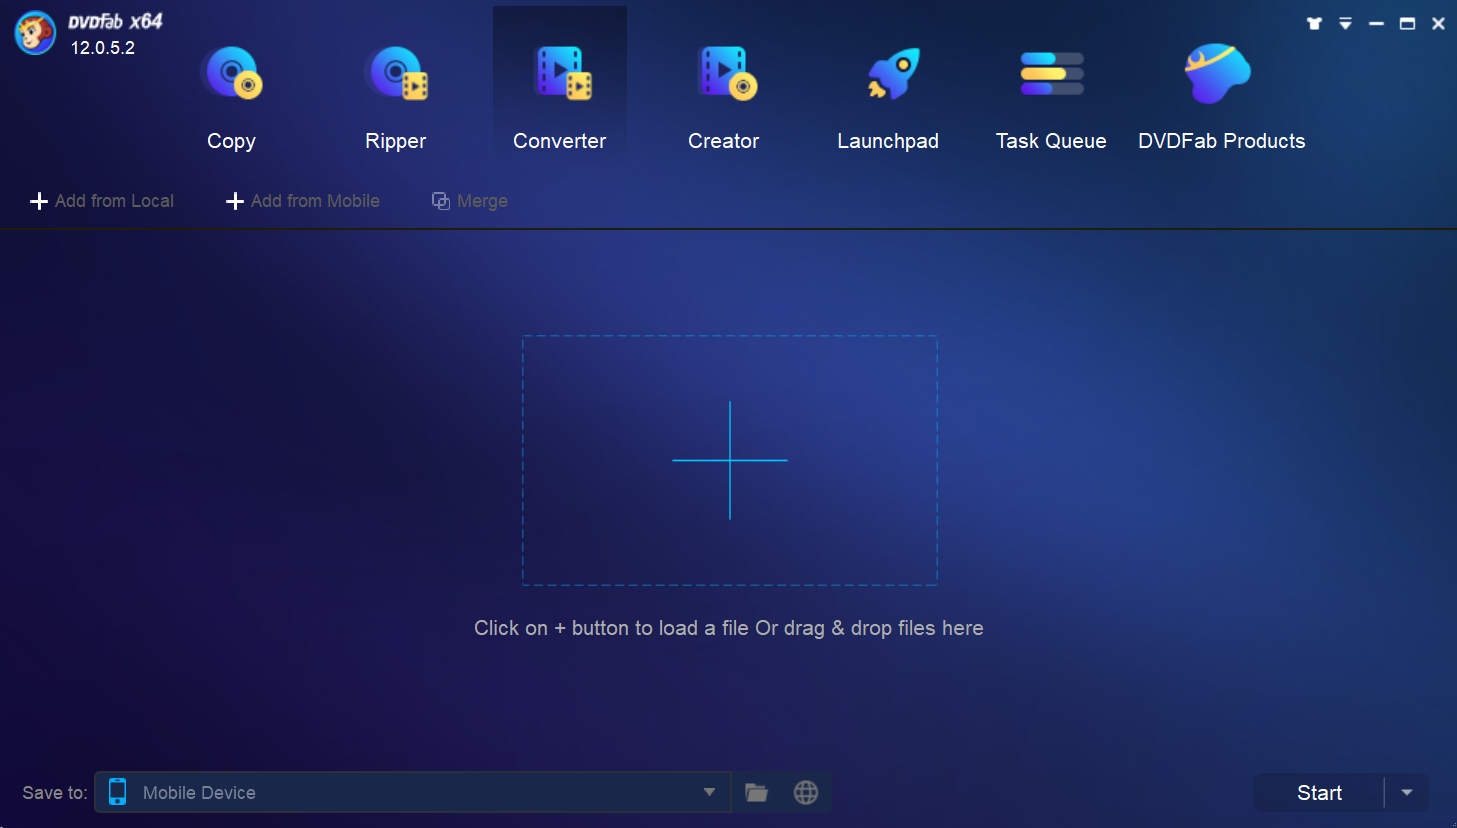Minimize the DVDFab window
Screen dimensions: 1457x828
tap(1376, 23)
